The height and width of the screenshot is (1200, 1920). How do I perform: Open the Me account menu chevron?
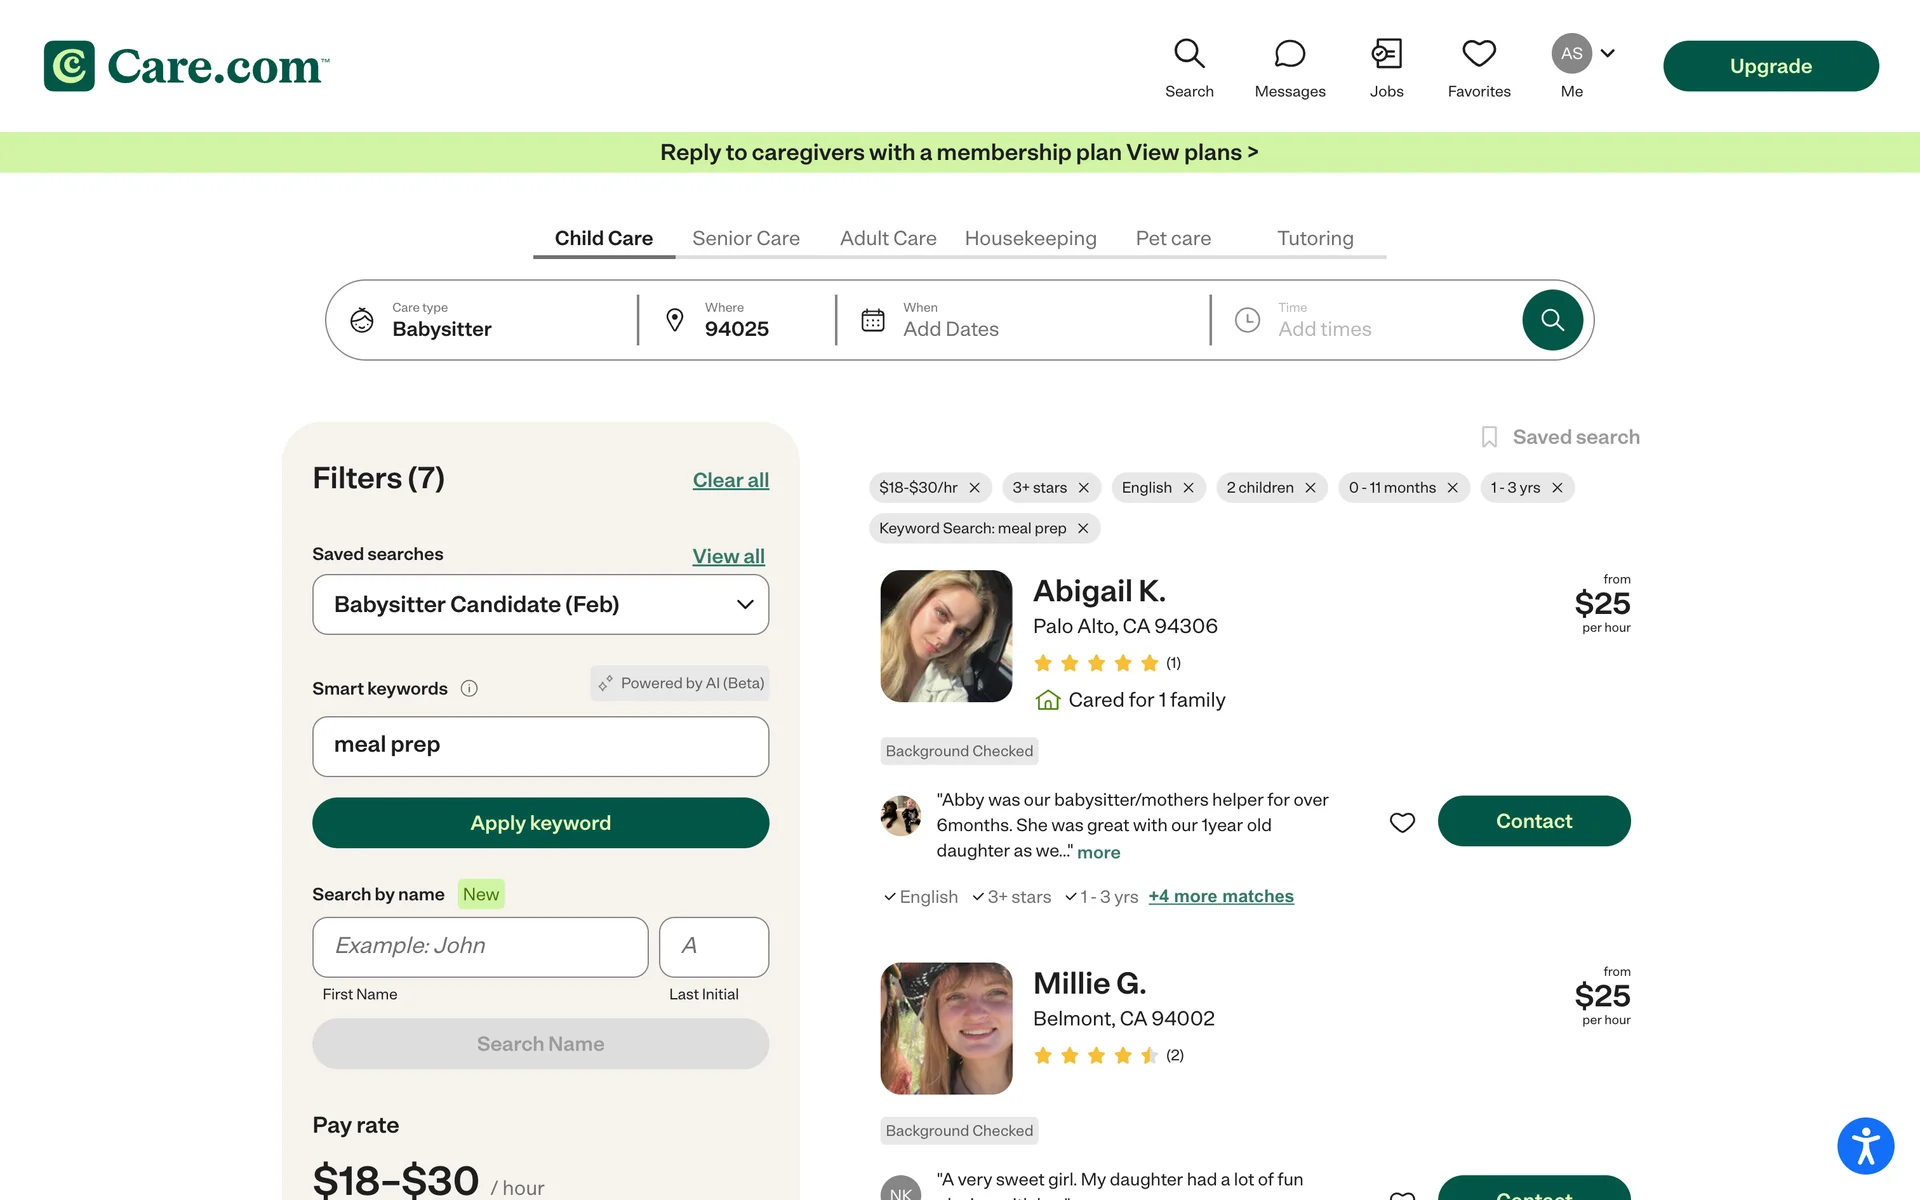(1607, 53)
